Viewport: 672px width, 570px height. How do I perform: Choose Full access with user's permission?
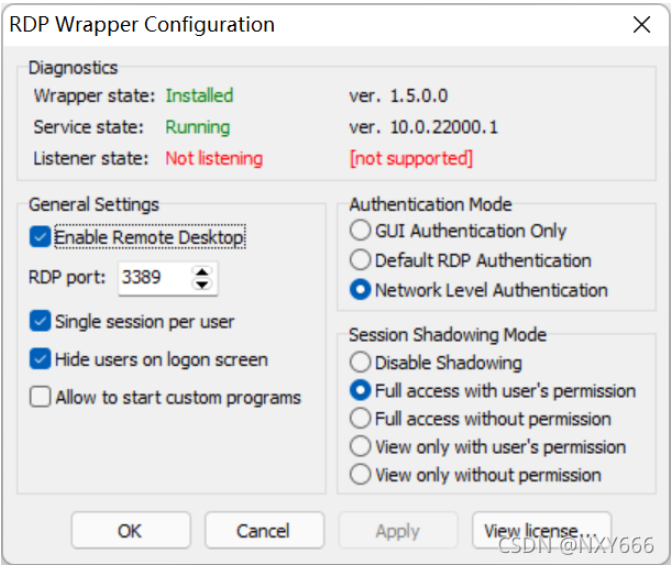pyautogui.click(x=361, y=391)
